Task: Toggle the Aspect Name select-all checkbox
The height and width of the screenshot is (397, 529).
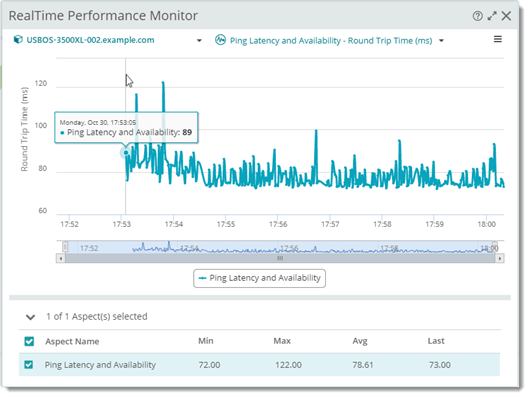Action: pyautogui.click(x=29, y=341)
